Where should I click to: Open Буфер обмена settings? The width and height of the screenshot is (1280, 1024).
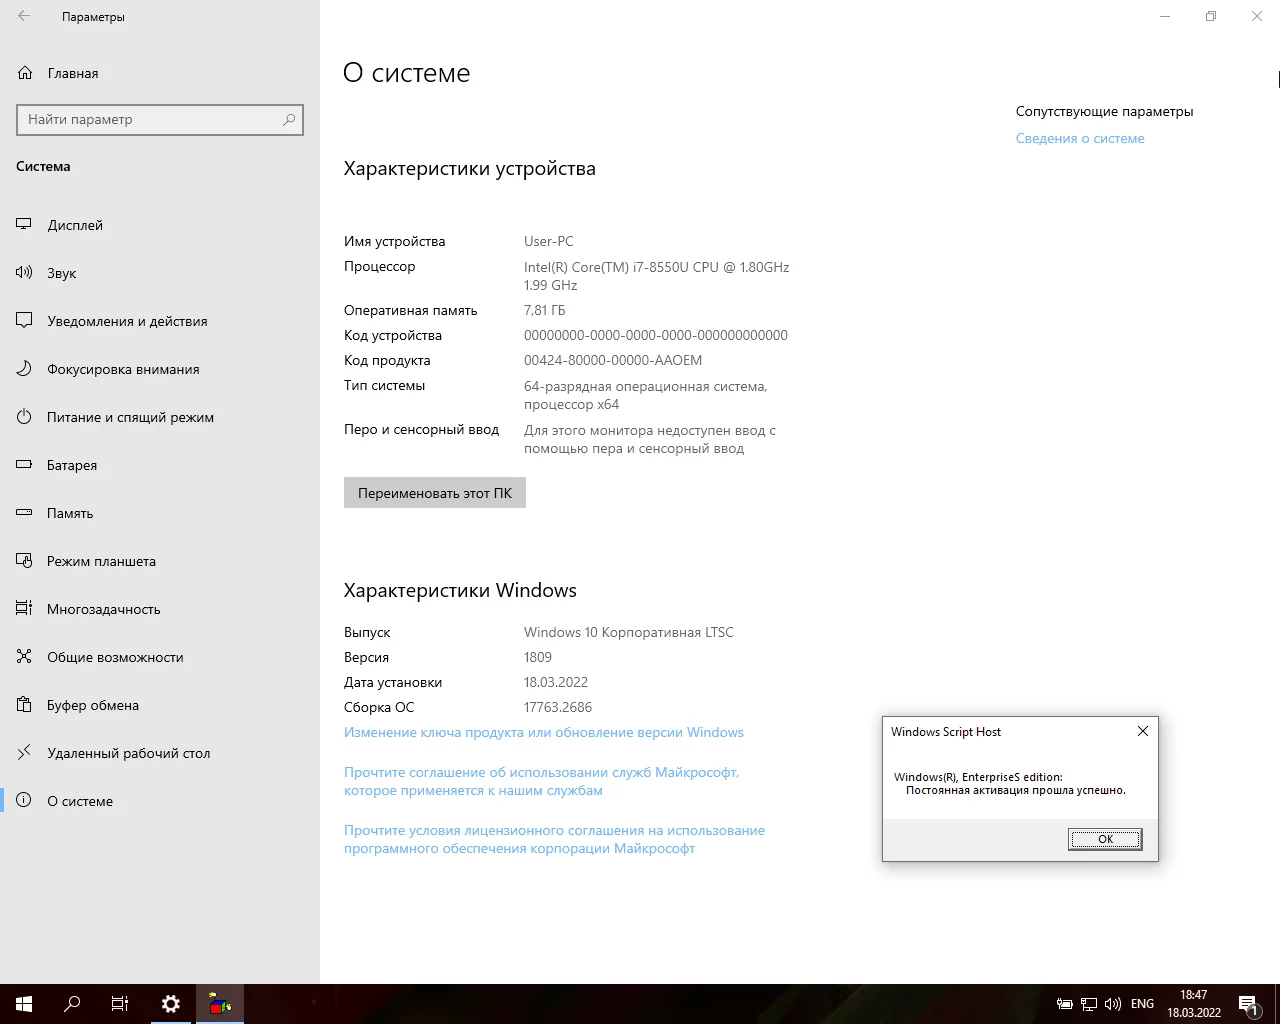pyautogui.click(x=160, y=705)
